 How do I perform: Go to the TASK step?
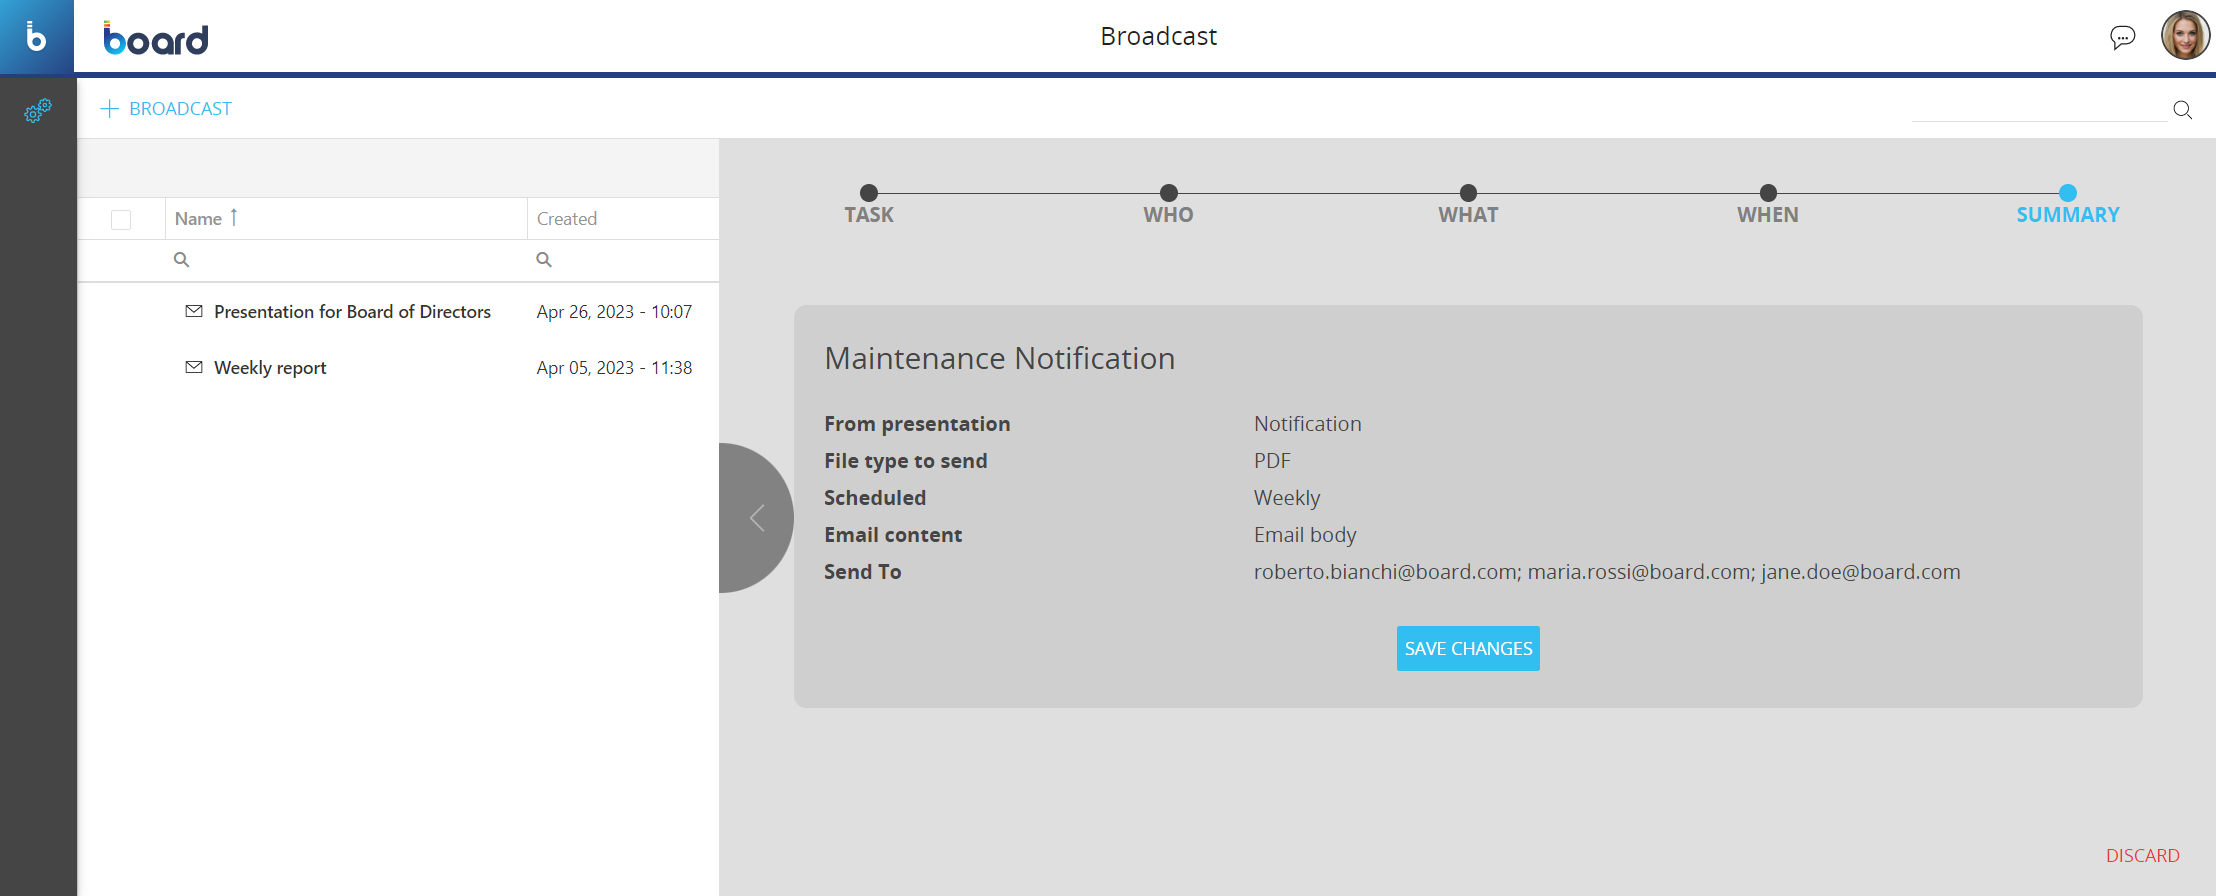(868, 194)
